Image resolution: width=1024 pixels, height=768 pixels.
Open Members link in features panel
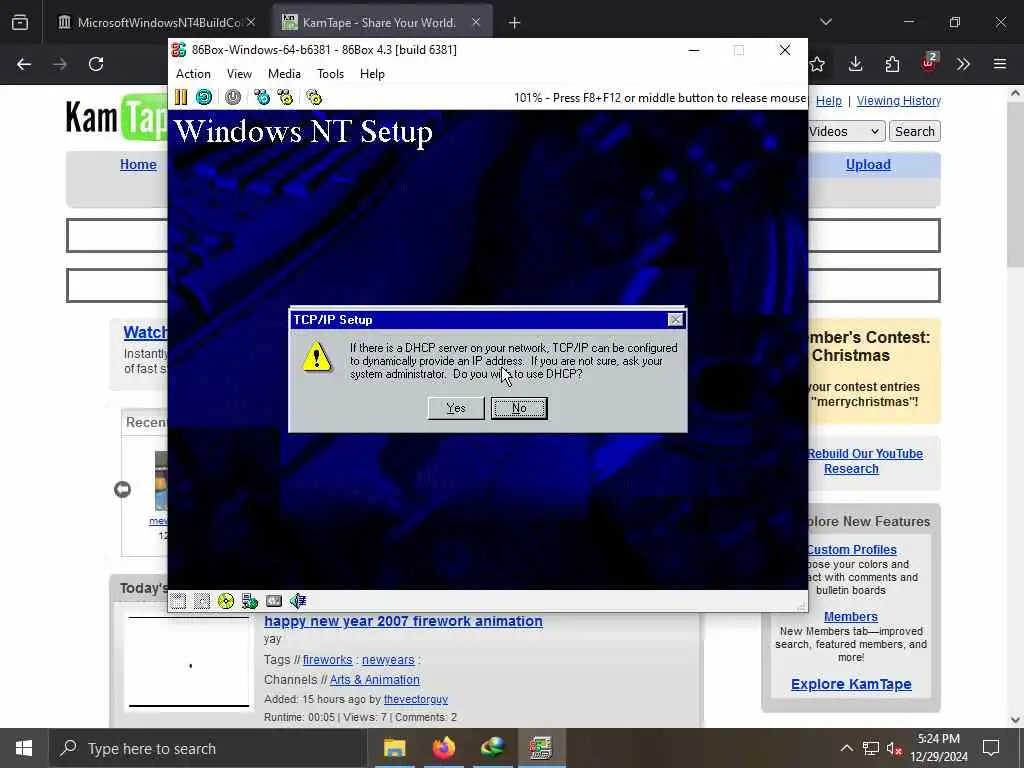pyautogui.click(x=850, y=616)
